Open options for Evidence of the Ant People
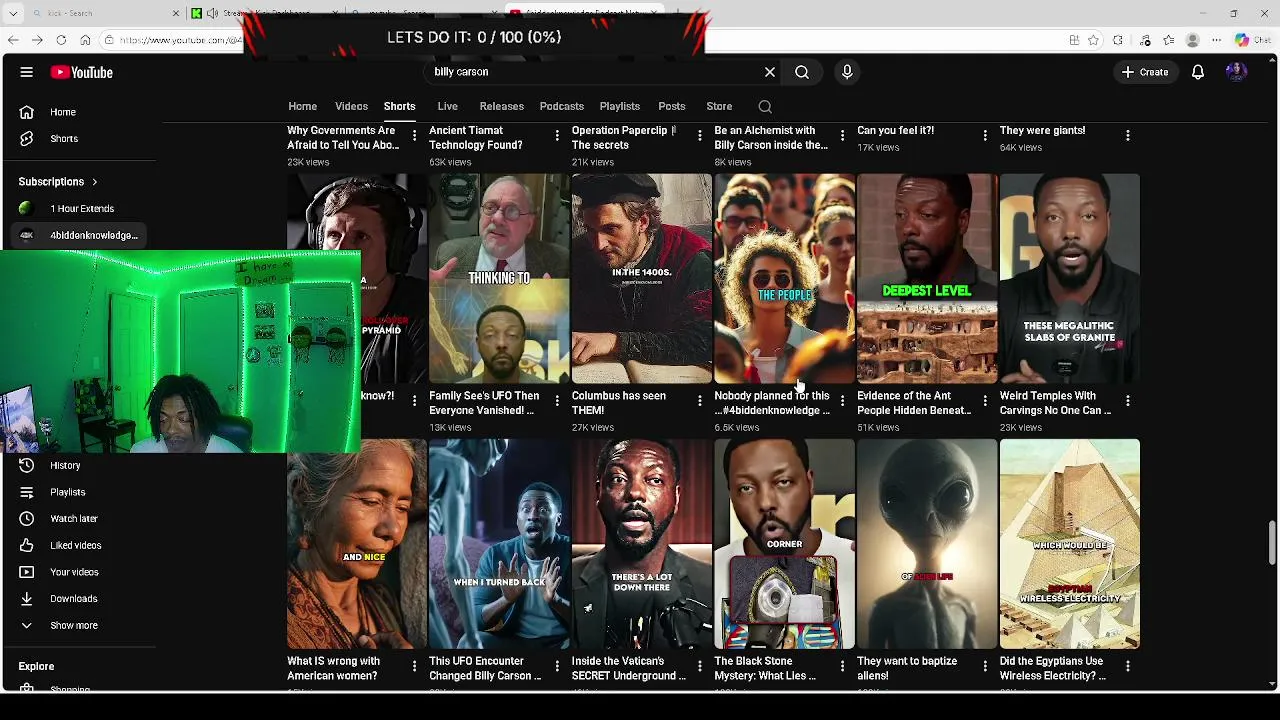 point(985,401)
